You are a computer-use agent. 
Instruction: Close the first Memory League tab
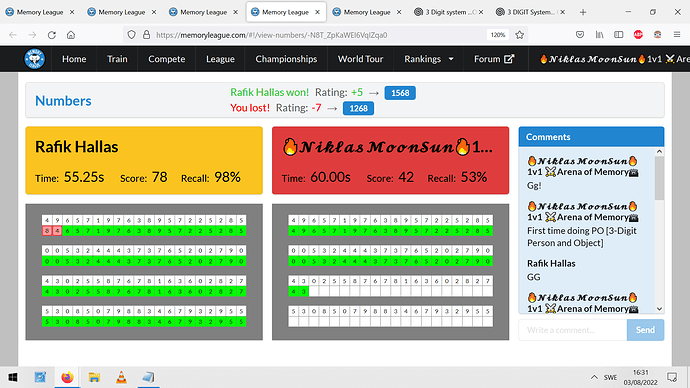point(72,12)
